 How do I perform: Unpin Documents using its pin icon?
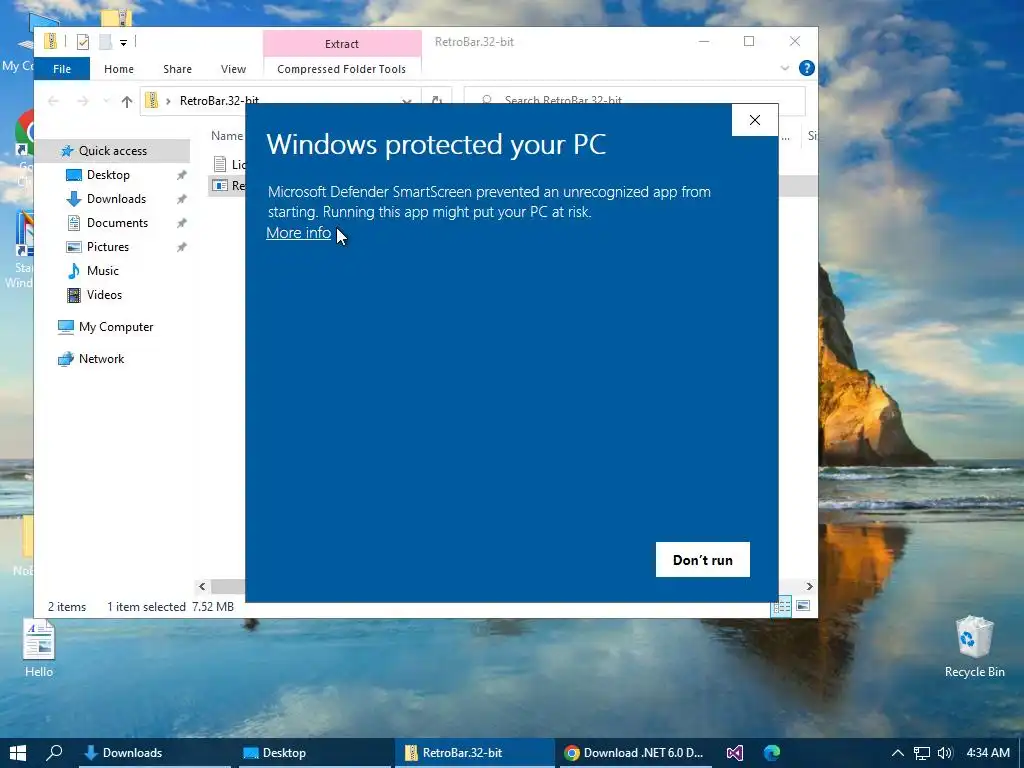182,223
